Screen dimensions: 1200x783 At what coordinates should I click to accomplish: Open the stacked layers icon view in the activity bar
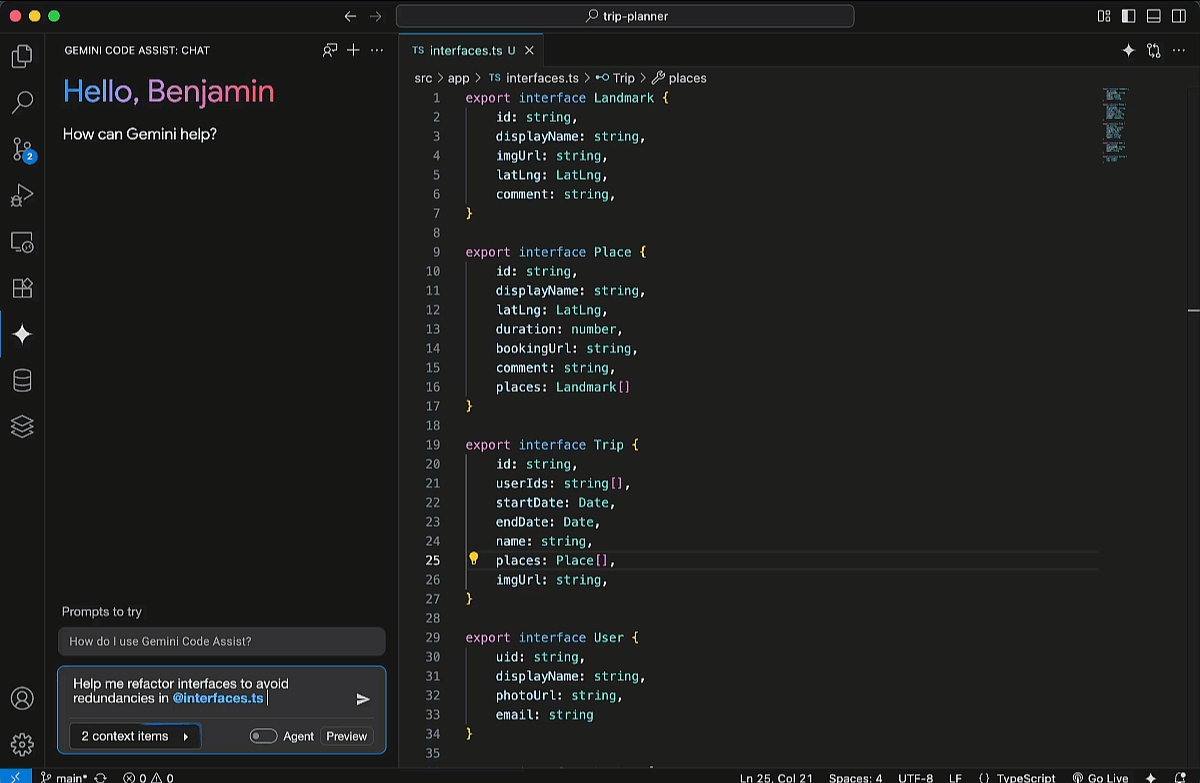click(x=22, y=426)
